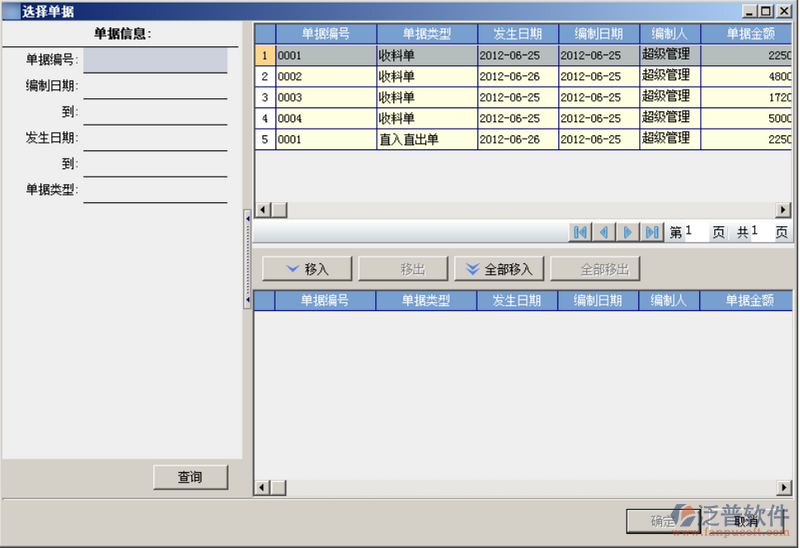Sort top table by 发生日期 header
800x548 pixels.
[517, 34]
